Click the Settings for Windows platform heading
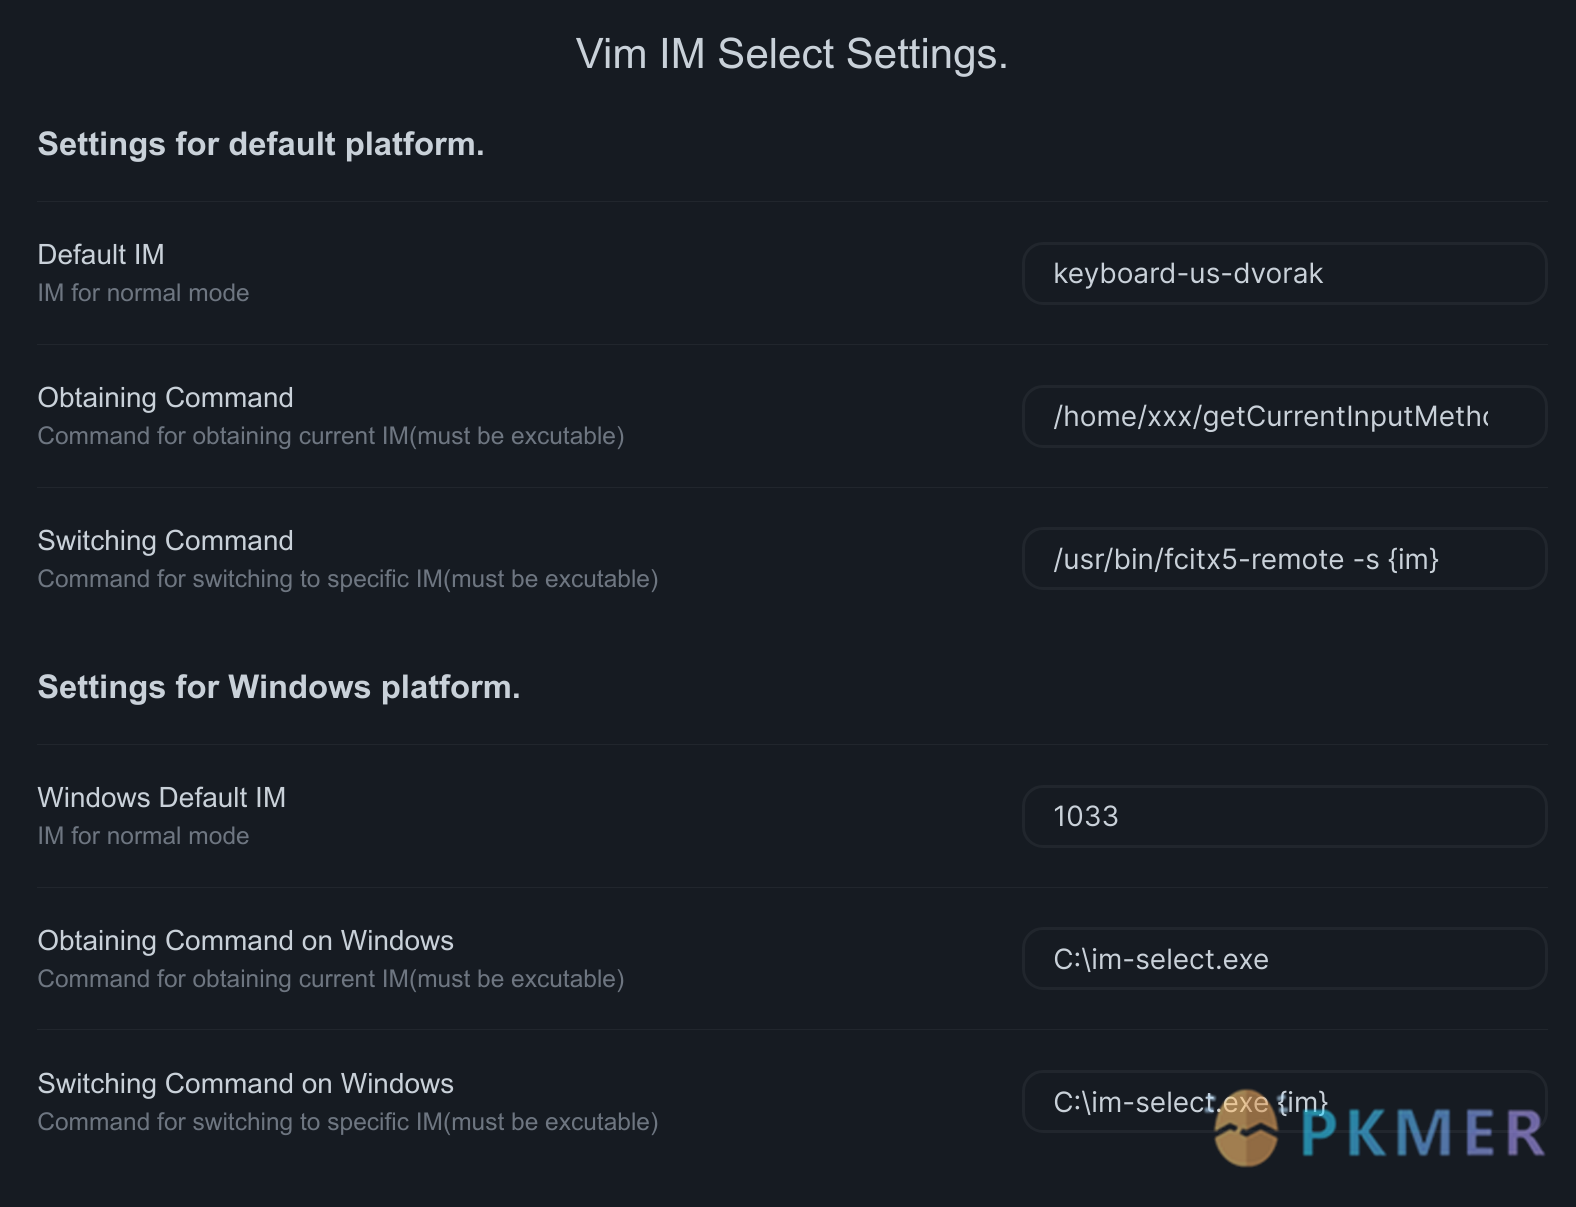The height and width of the screenshot is (1207, 1576). (278, 687)
